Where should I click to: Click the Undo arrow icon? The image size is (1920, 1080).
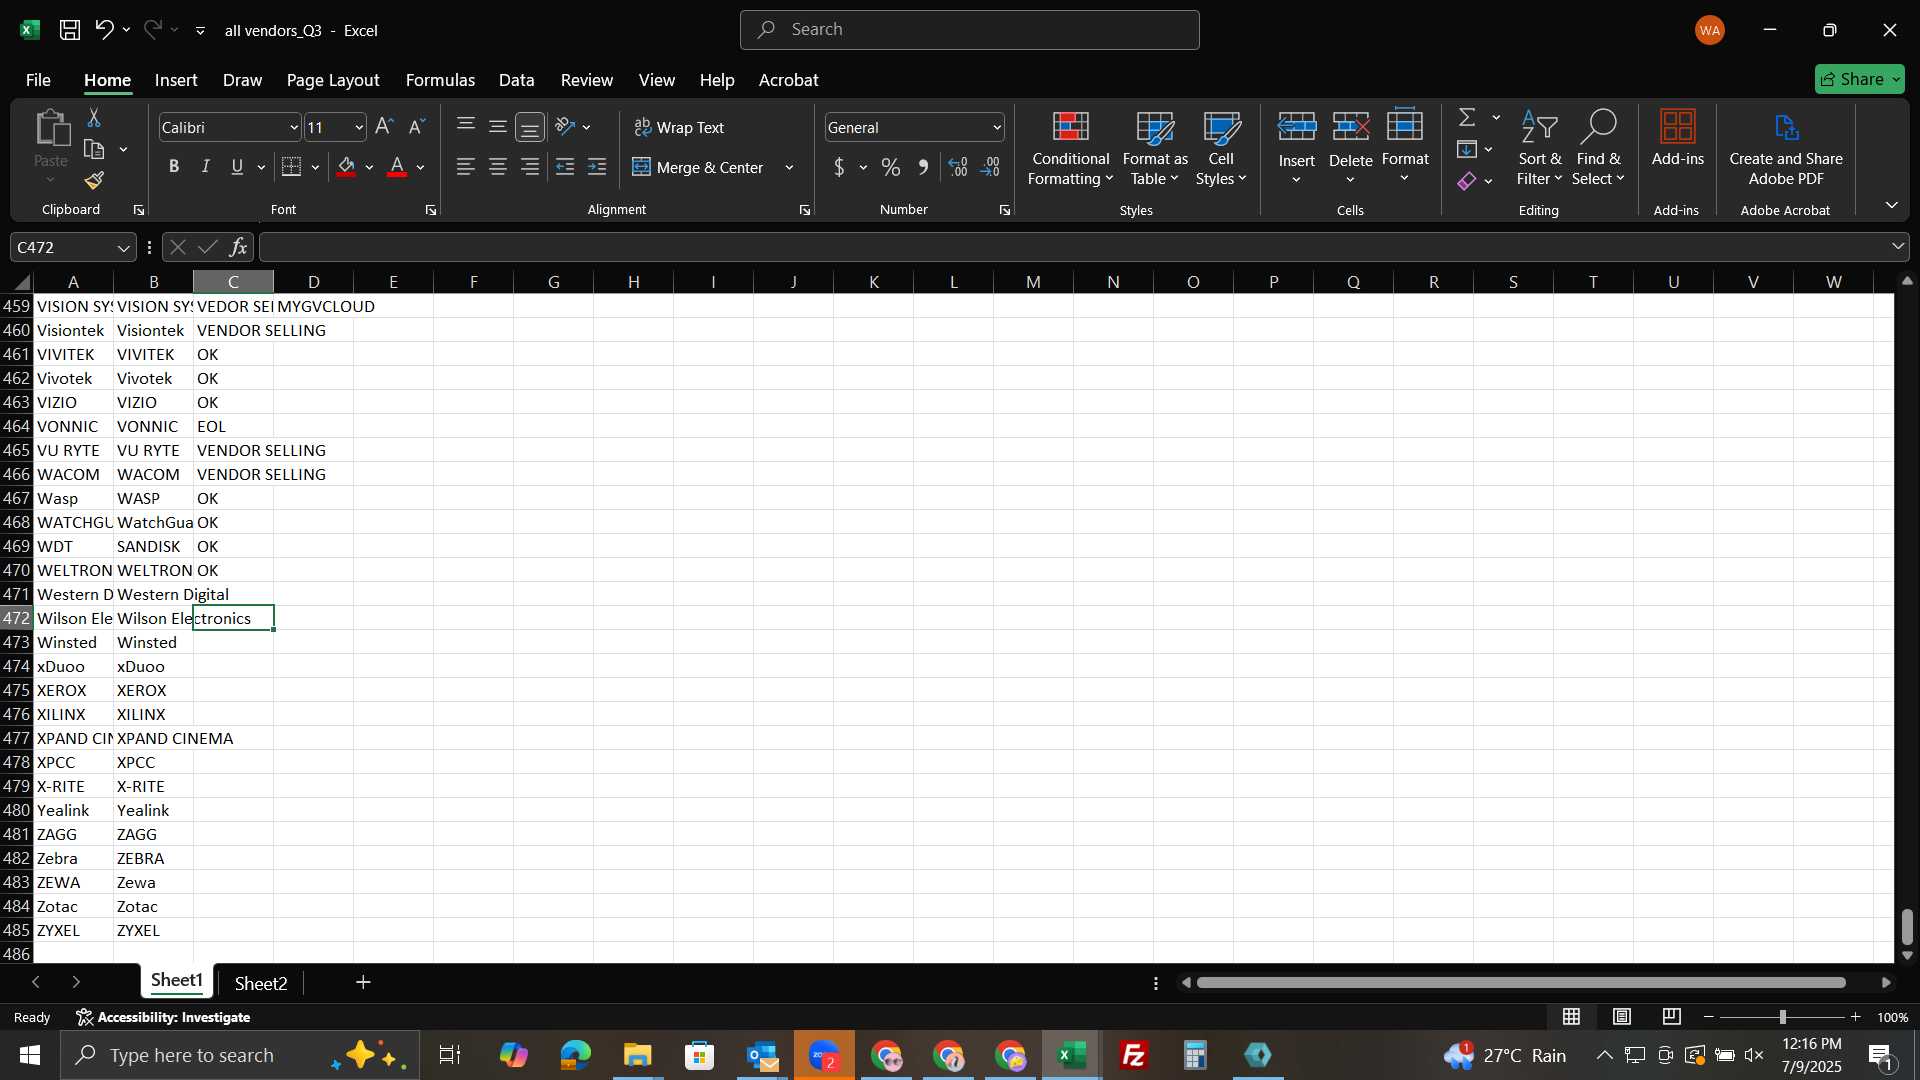click(x=104, y=30)
